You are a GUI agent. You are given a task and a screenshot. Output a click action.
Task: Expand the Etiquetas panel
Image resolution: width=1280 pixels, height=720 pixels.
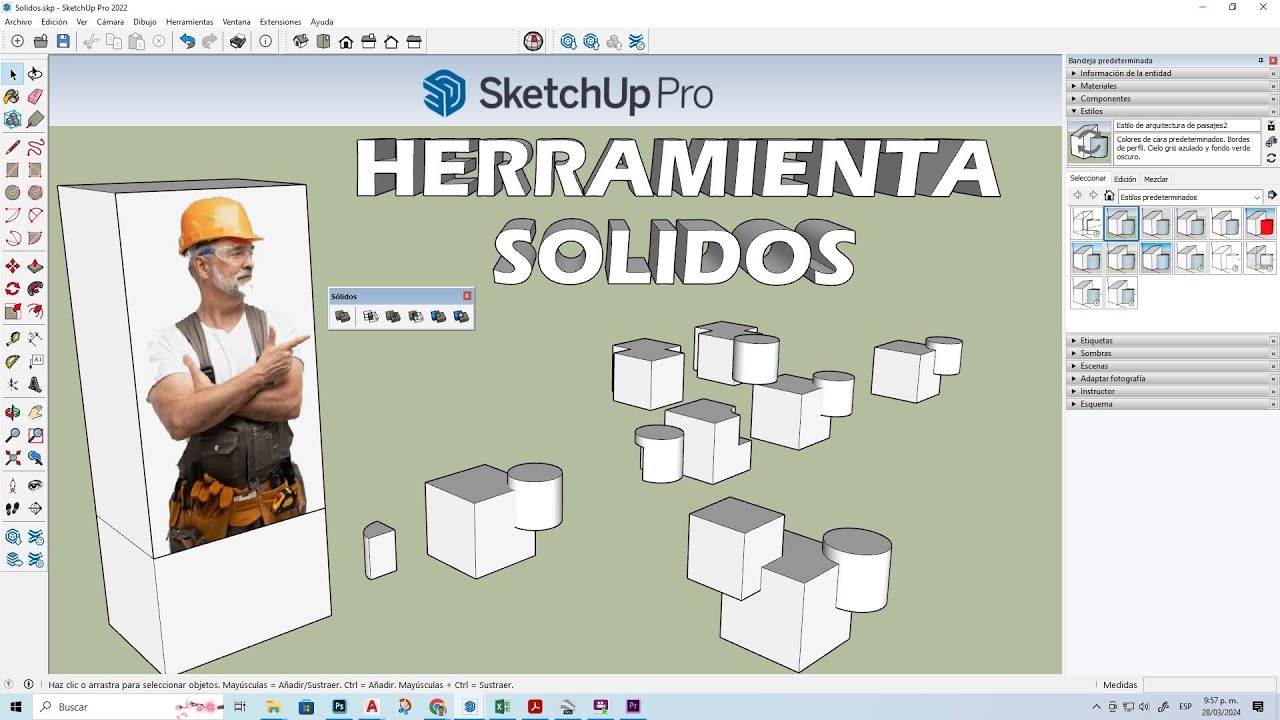coord(1171,341)
